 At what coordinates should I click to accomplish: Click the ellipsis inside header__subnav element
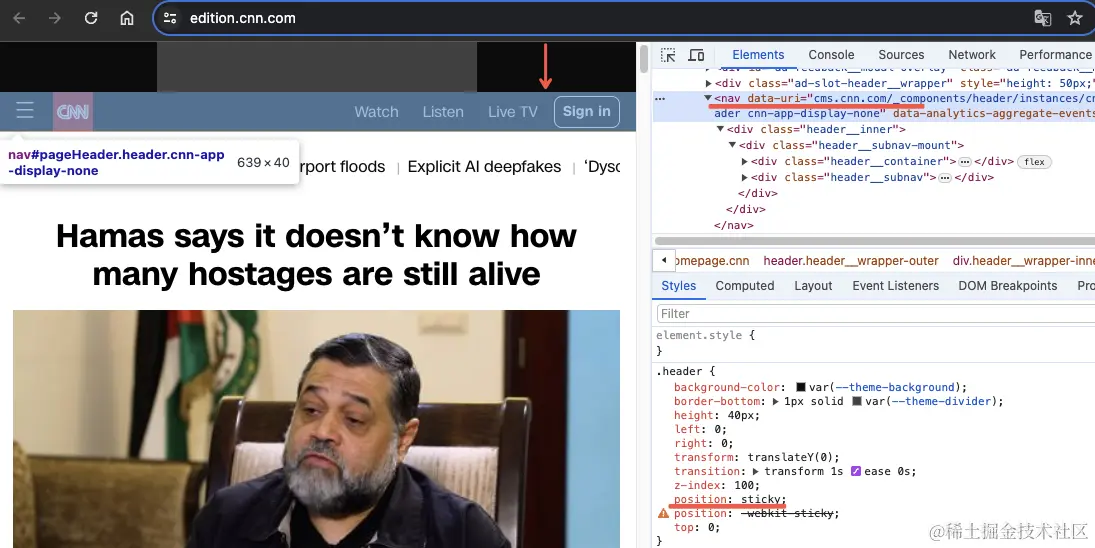[x=945, y=178]
